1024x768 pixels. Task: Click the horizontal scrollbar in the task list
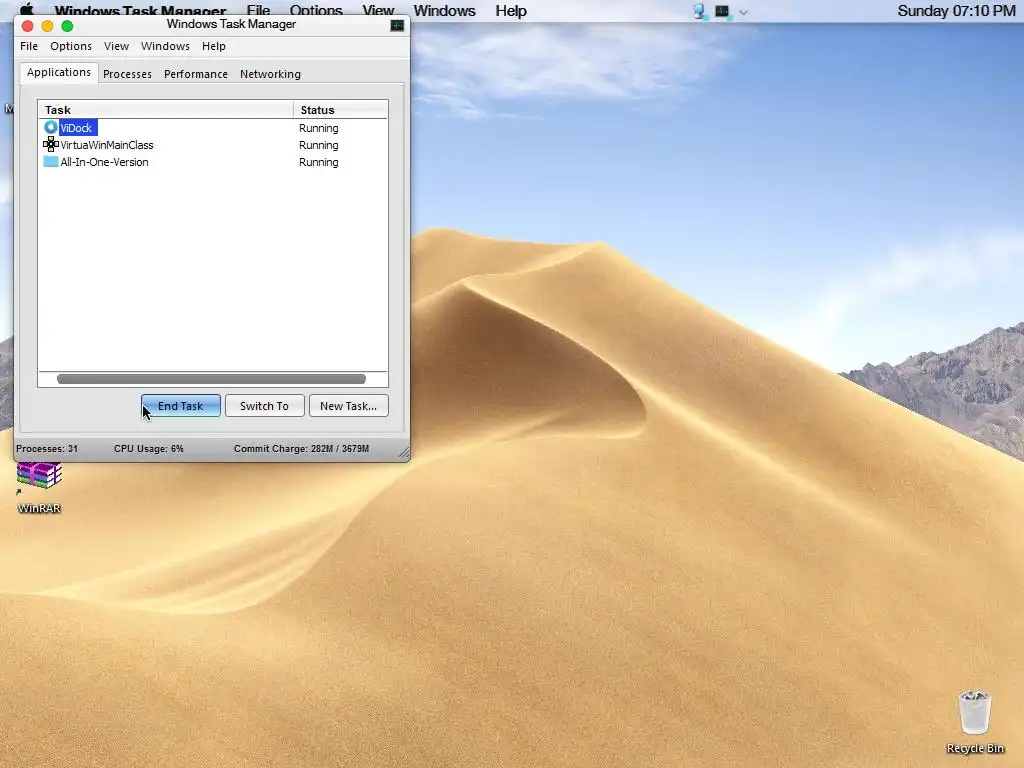click(x=211, y=379)
